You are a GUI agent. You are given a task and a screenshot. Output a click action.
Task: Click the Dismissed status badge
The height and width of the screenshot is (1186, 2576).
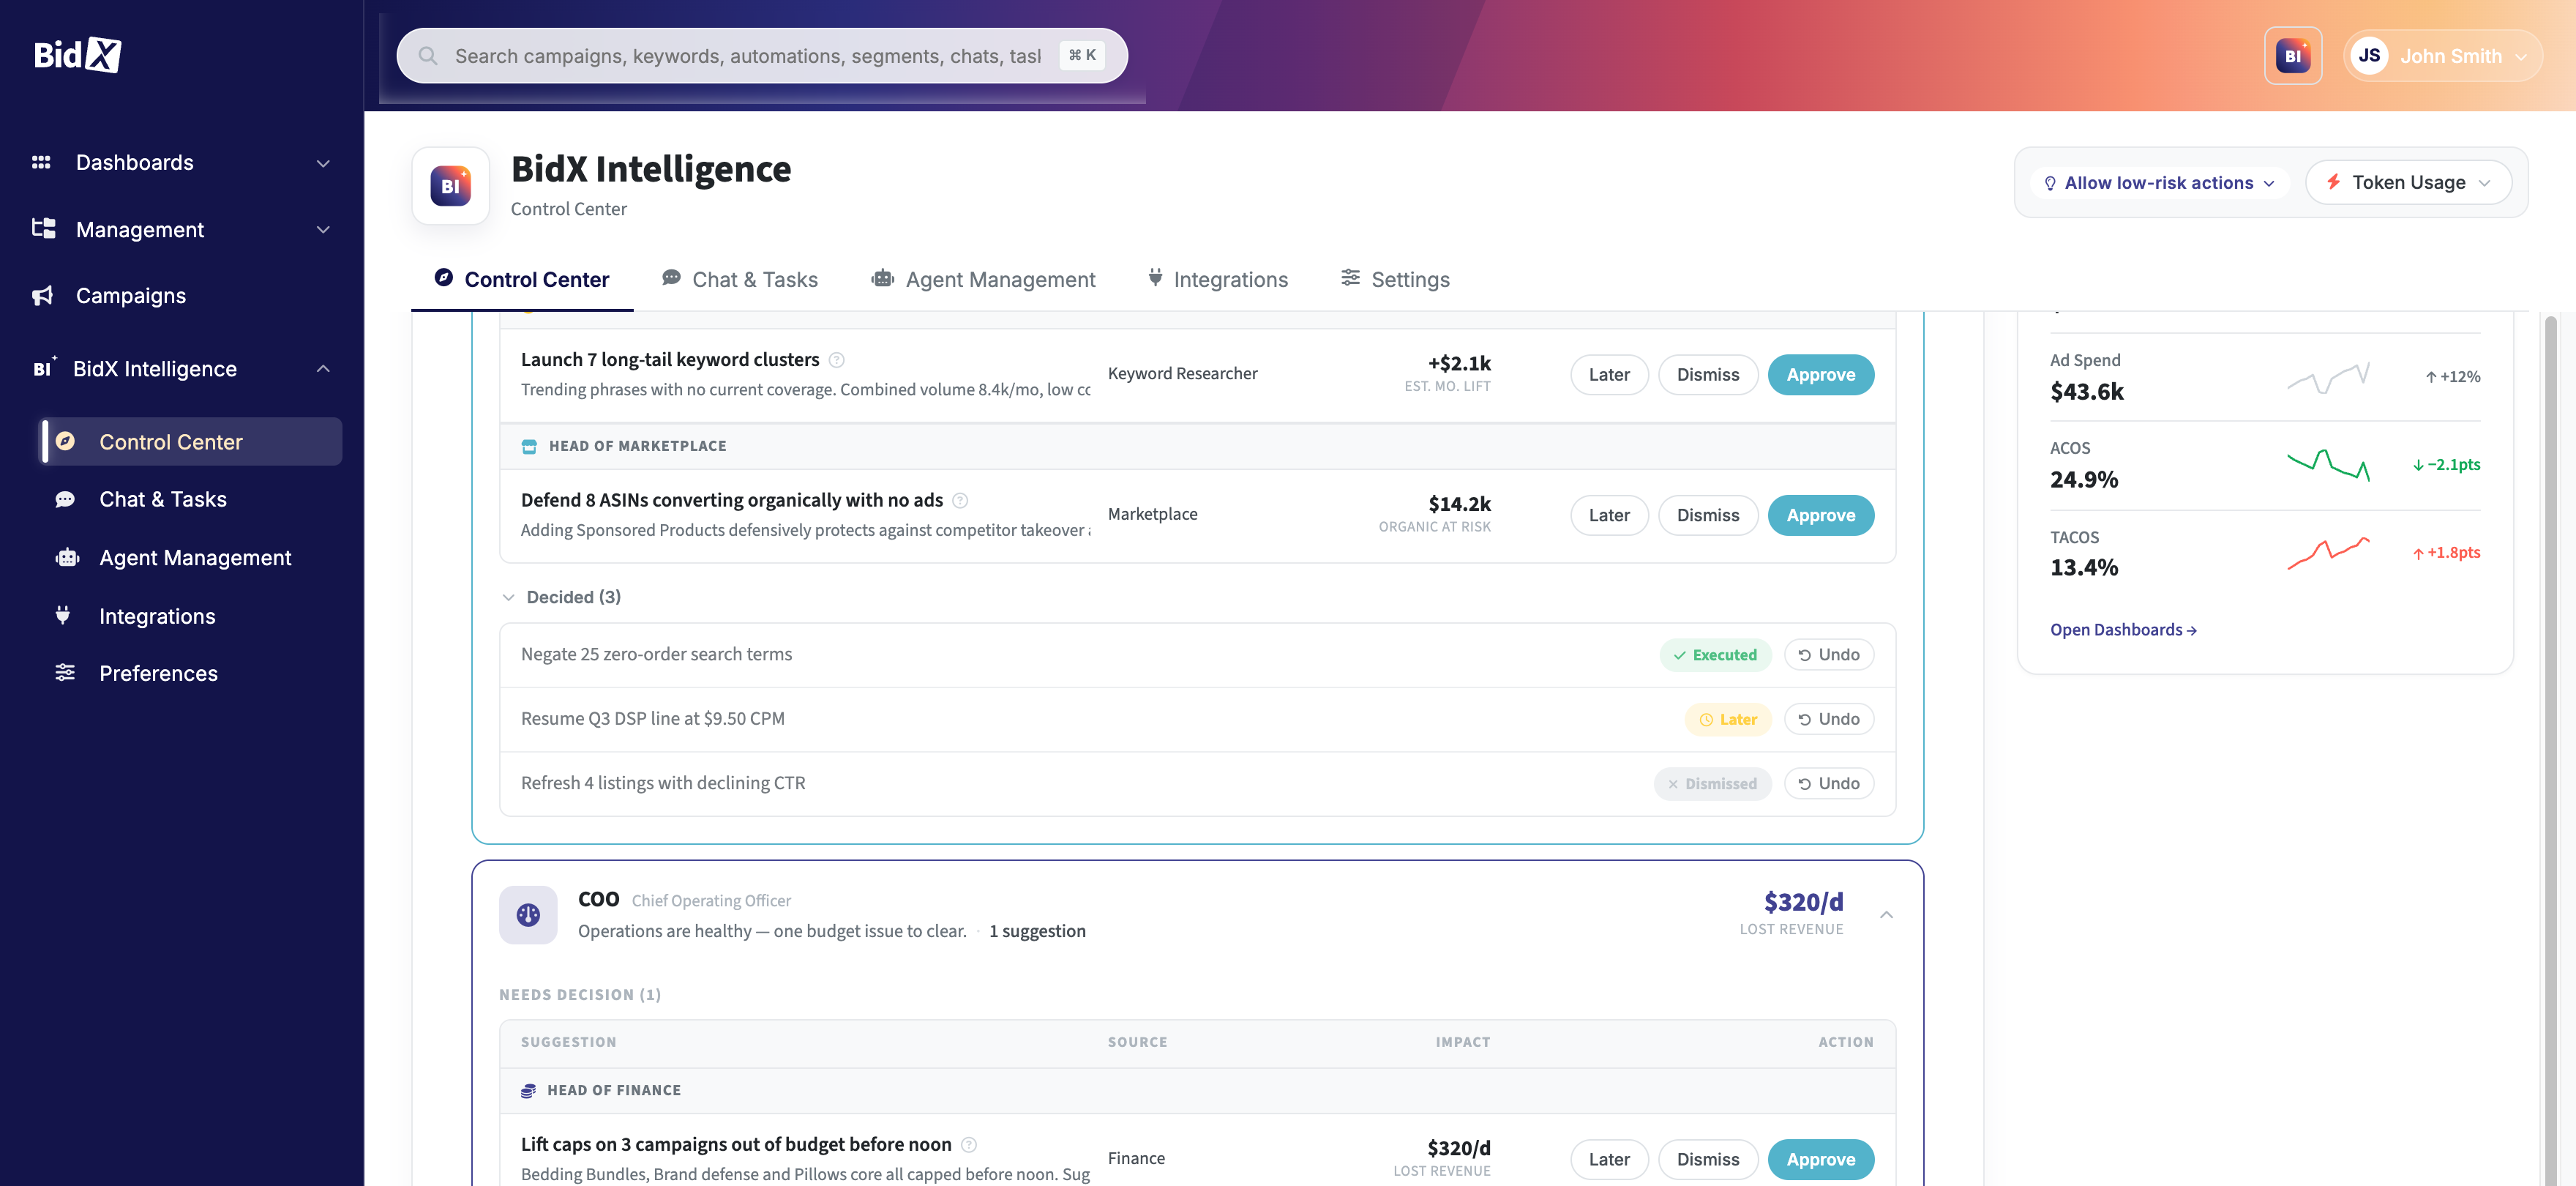point(1712,784)
